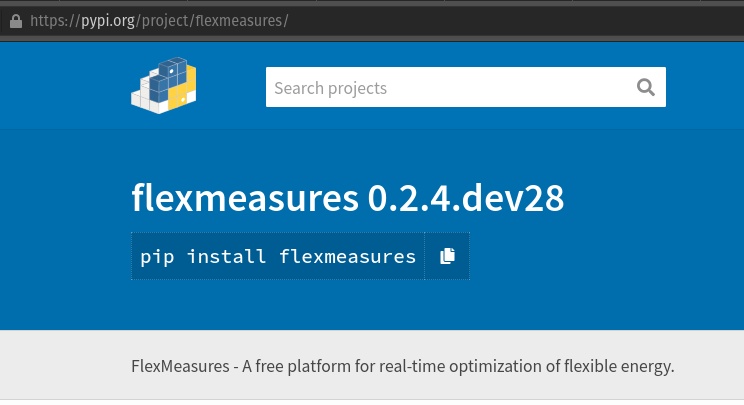Click the pypi.org domain in the URL
744x405 pixels.
pos(108,21)
